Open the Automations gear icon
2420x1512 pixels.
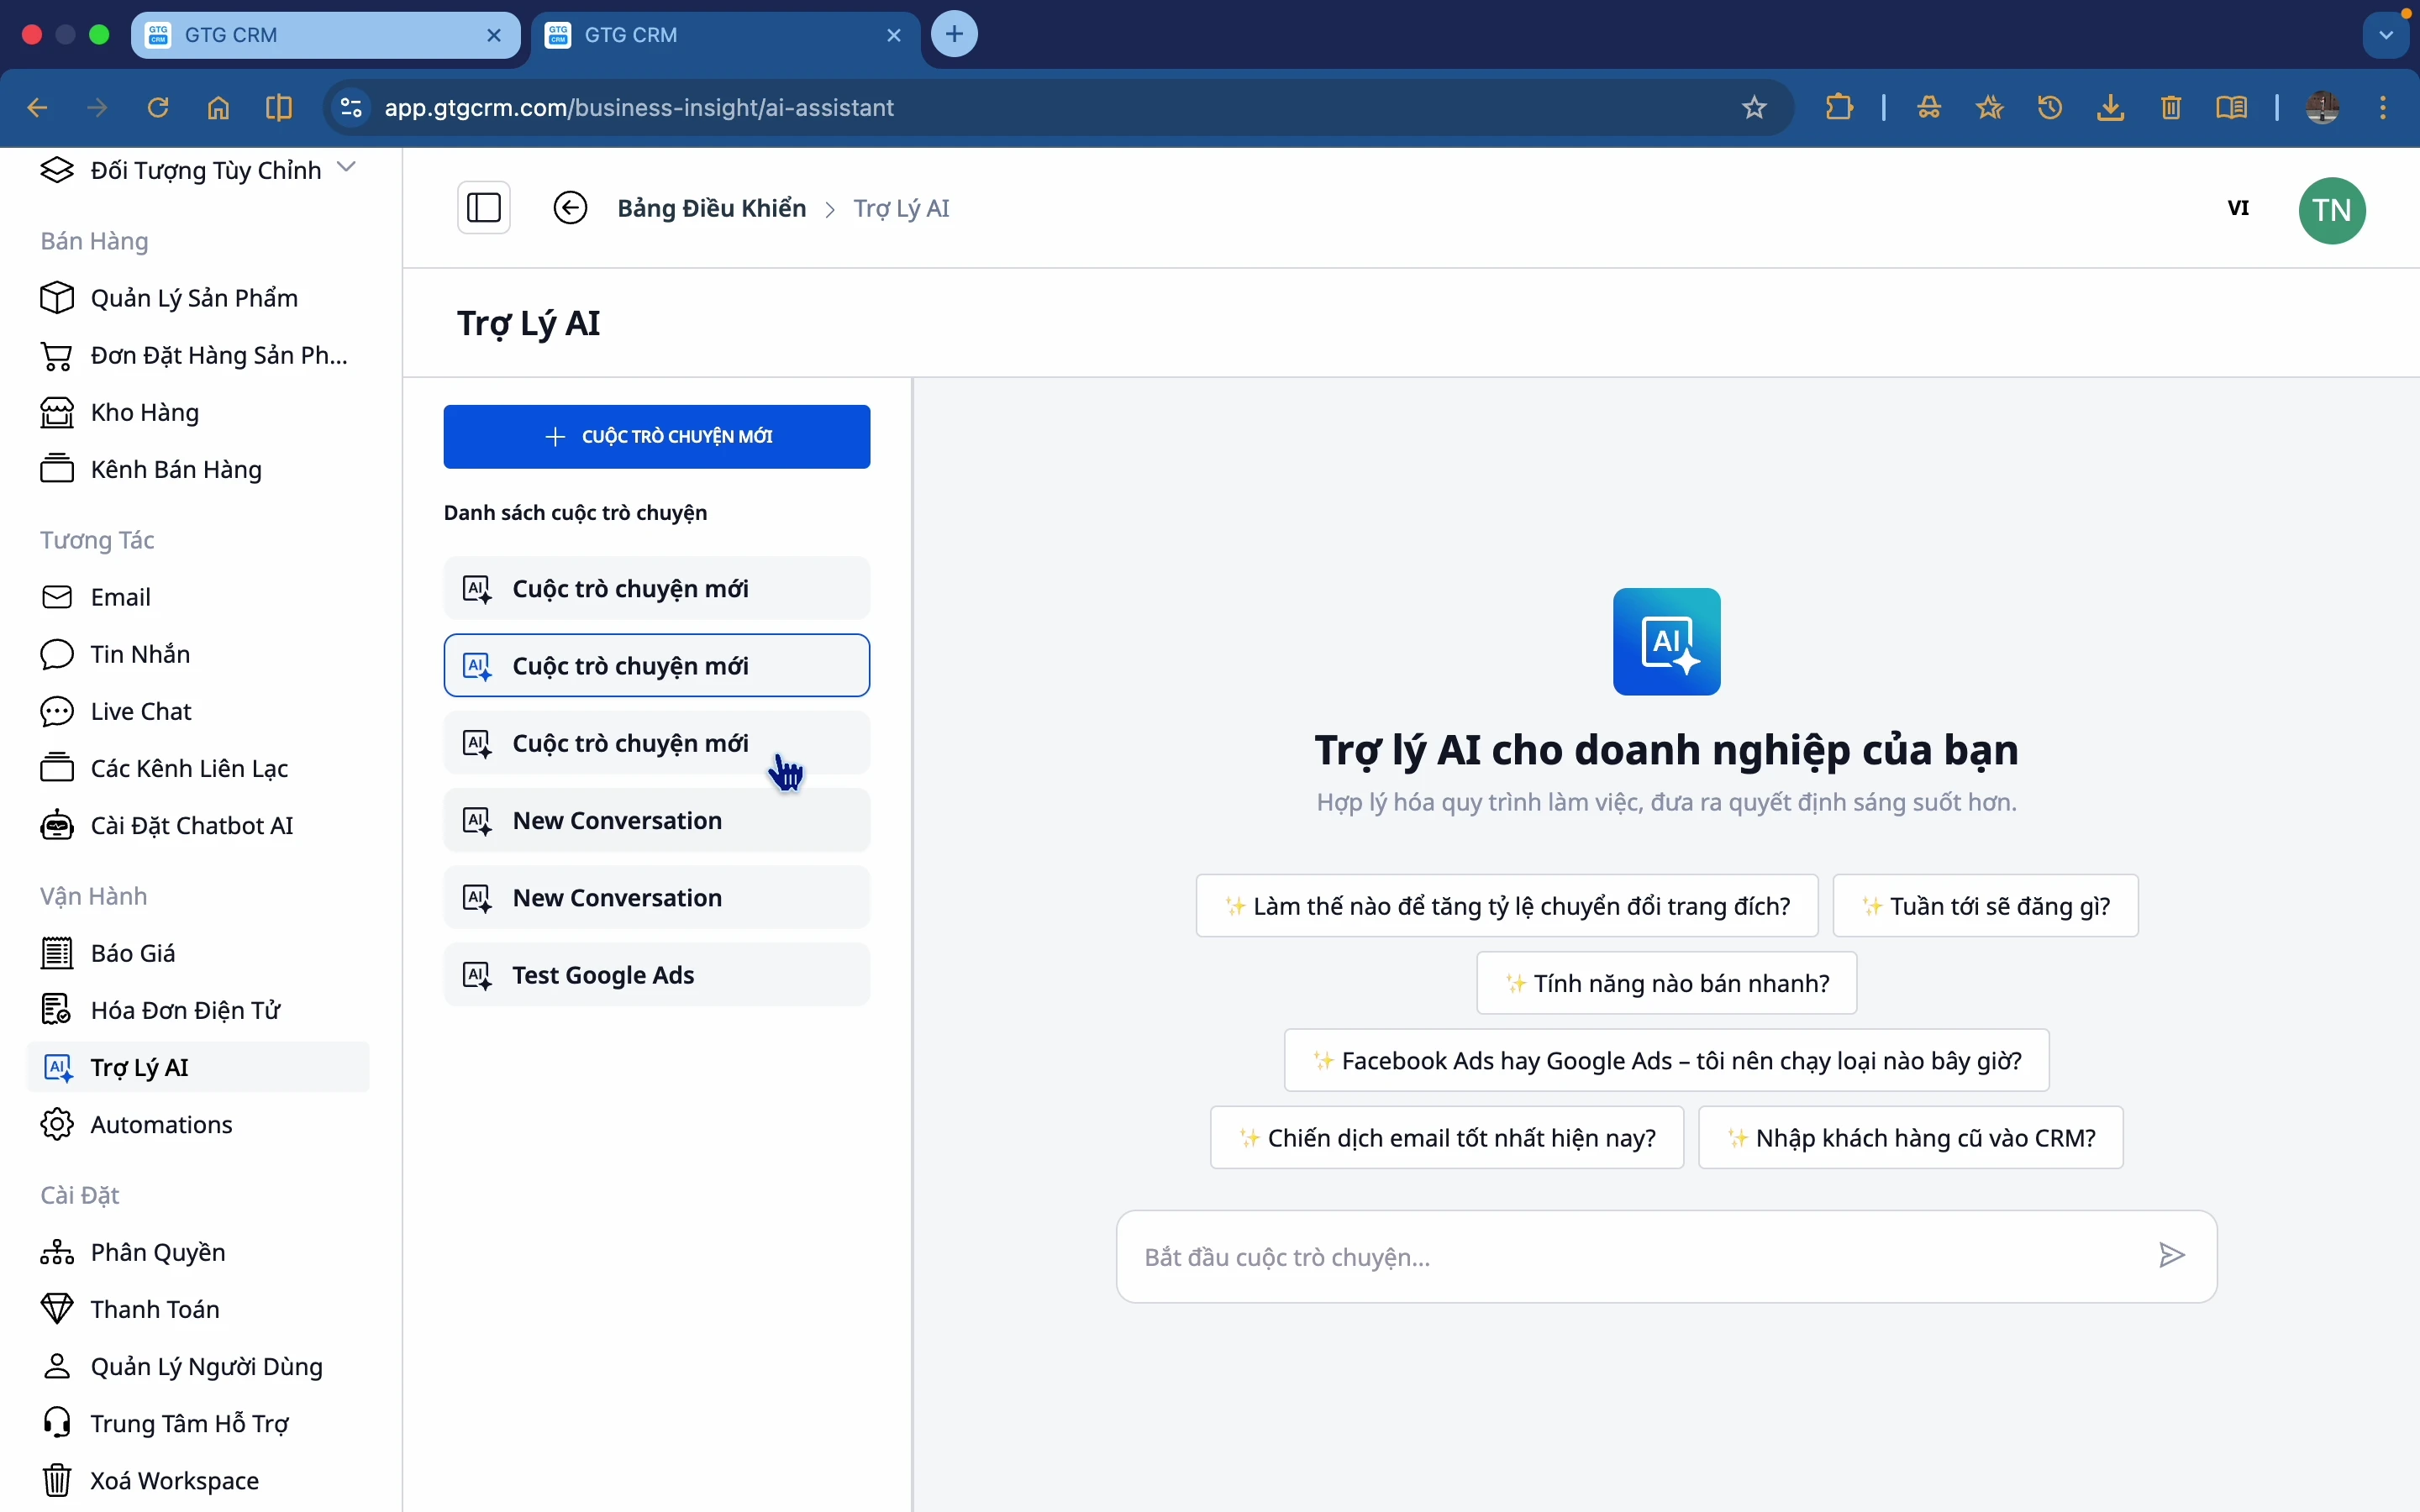(x=57, y=1124)
